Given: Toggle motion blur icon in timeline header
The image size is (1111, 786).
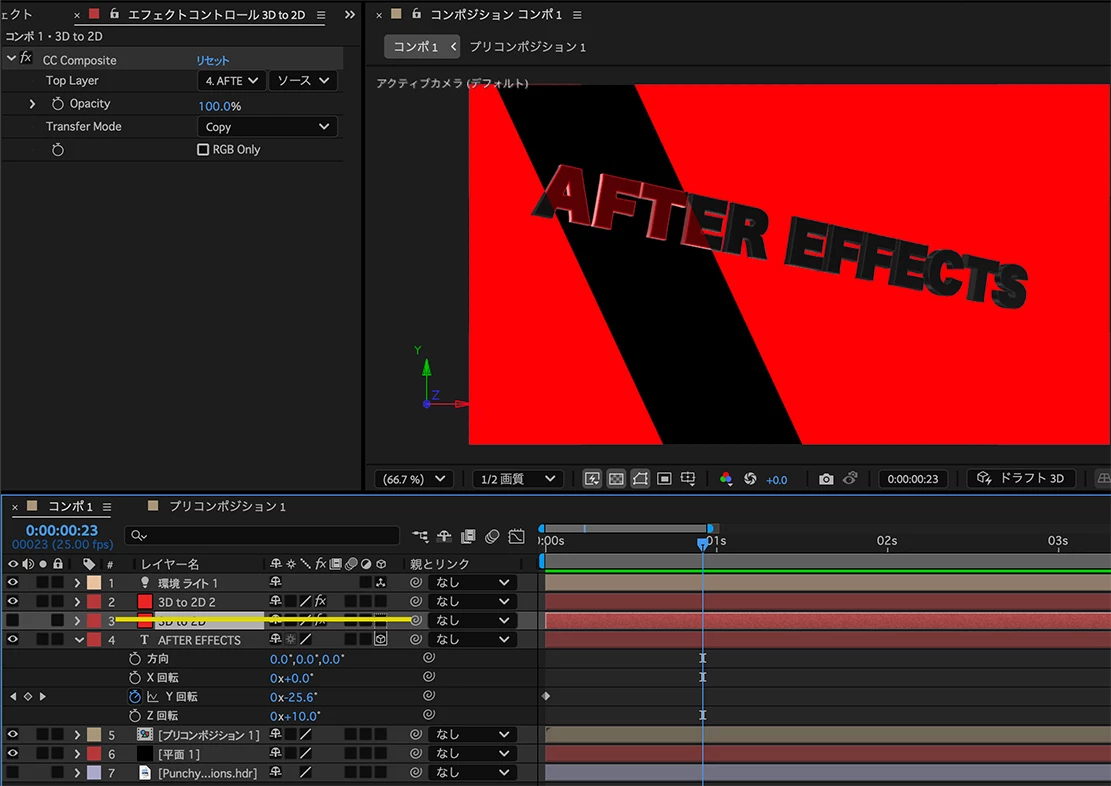Looking at the screenshot, I should pos(492,537).
